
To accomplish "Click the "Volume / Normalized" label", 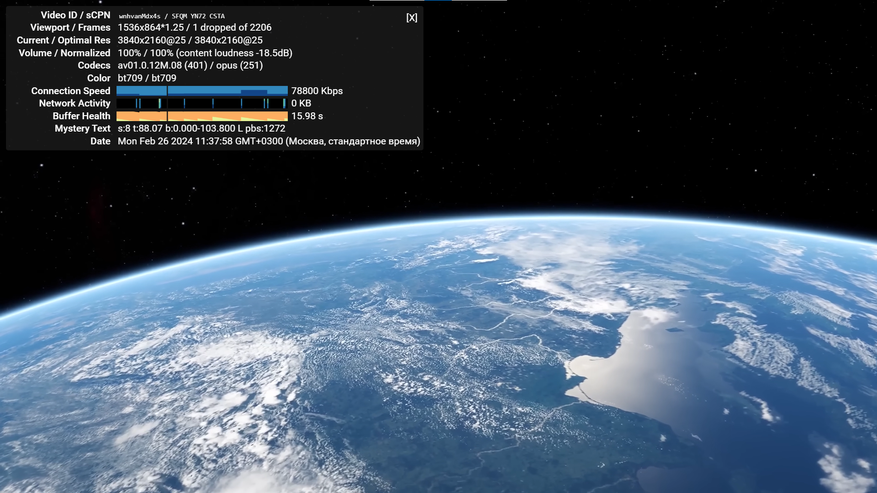I will (x=65, y=53).
